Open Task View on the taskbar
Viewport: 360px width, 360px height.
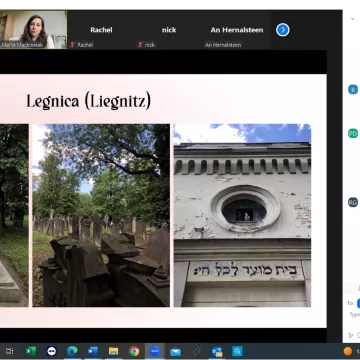tap(10, 351)
